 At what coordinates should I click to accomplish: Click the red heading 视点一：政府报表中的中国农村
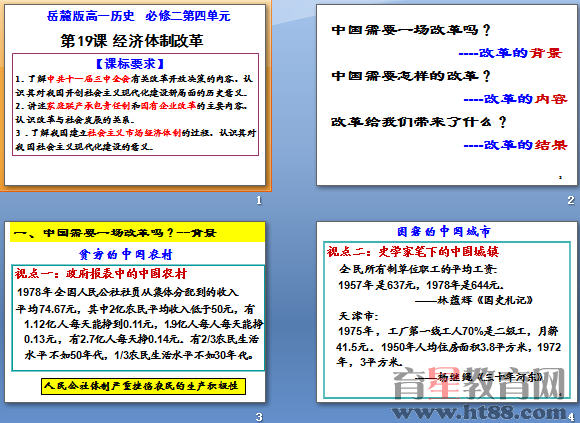click(101, 274)
